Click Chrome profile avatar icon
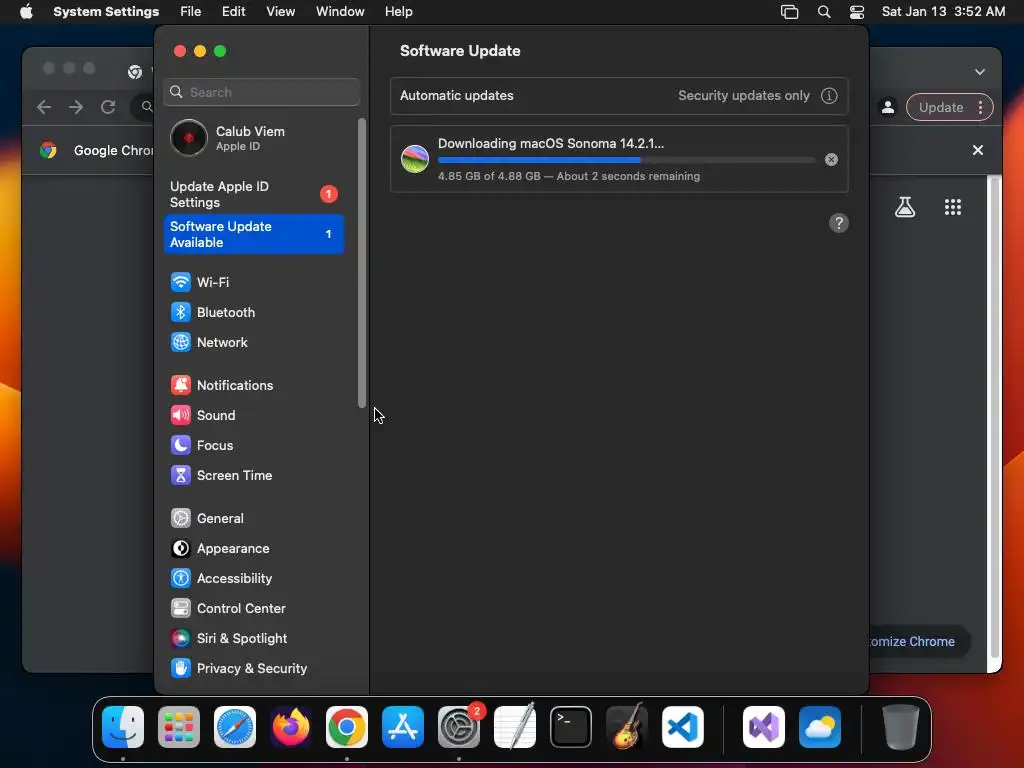This screenshot has height=768, width=1024. (x=888, y=108)
